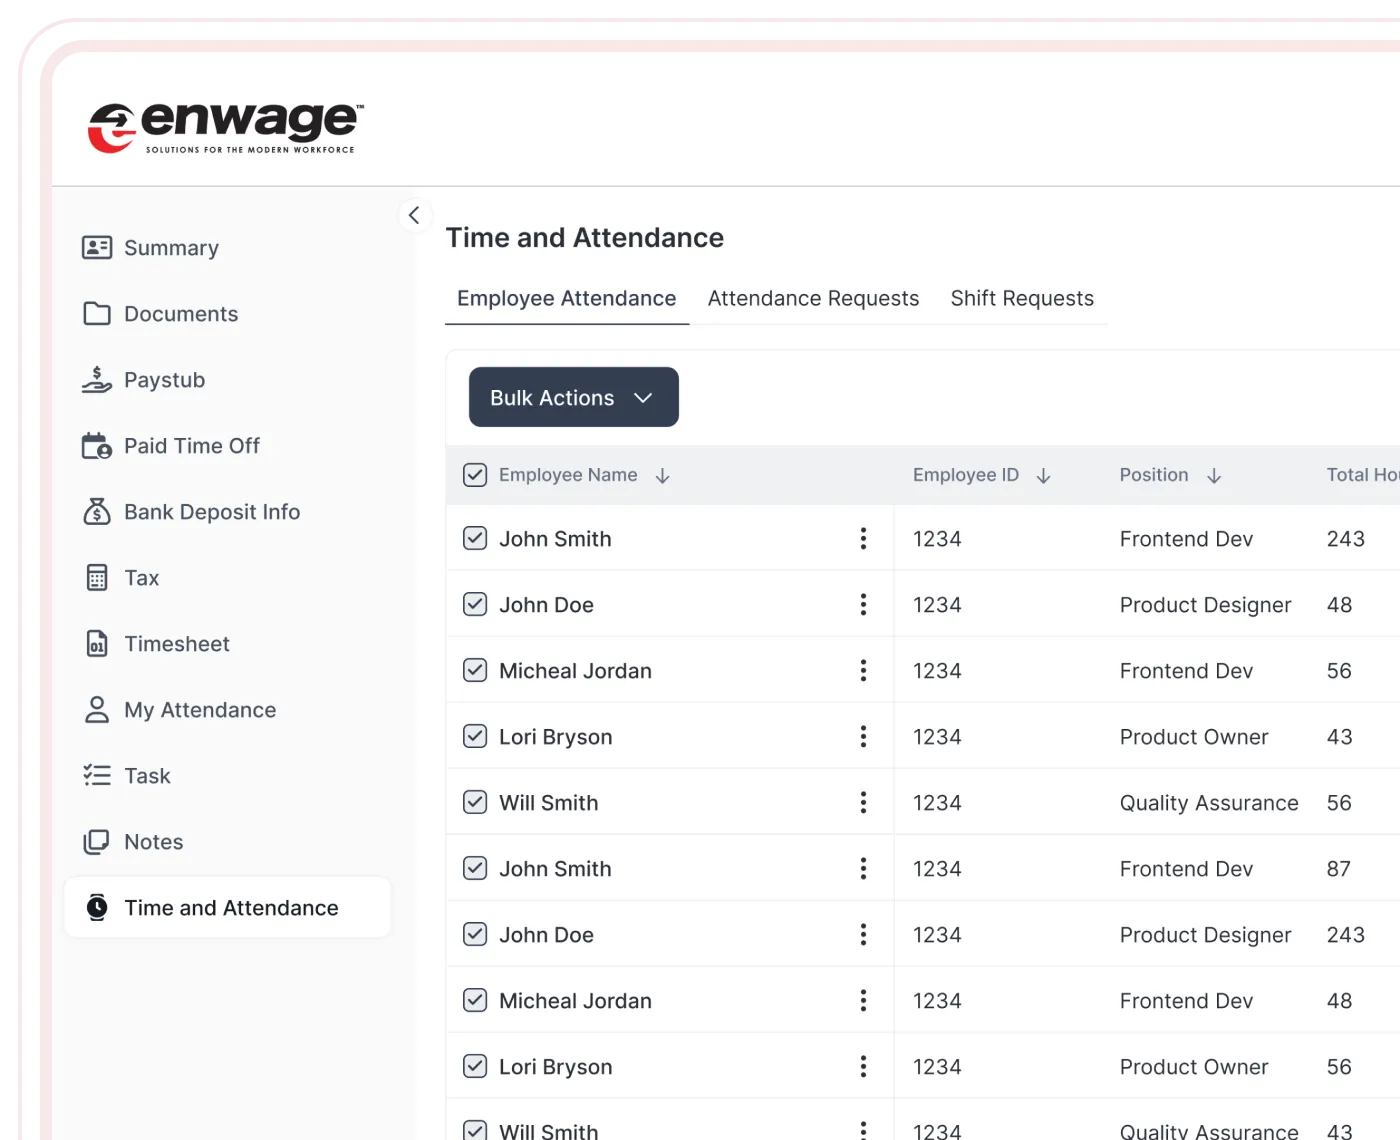This screenshot has height=1140, width=1400.
Task: Uncheck the first Will Smith row checkbox
Action: pyautogui.click(x=475, y=803)
